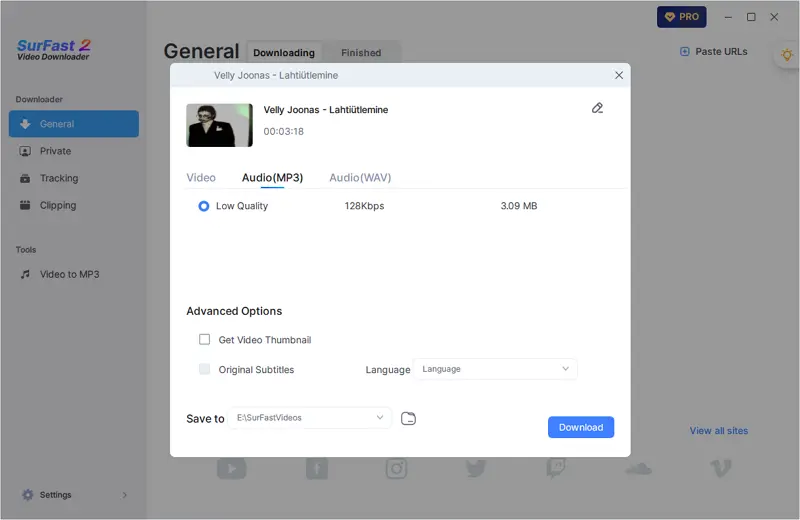The height and width of the screenshot is (520, 800).
Task: Click the SurFast 2 Video Downloader logo
Action: (54, 50)
